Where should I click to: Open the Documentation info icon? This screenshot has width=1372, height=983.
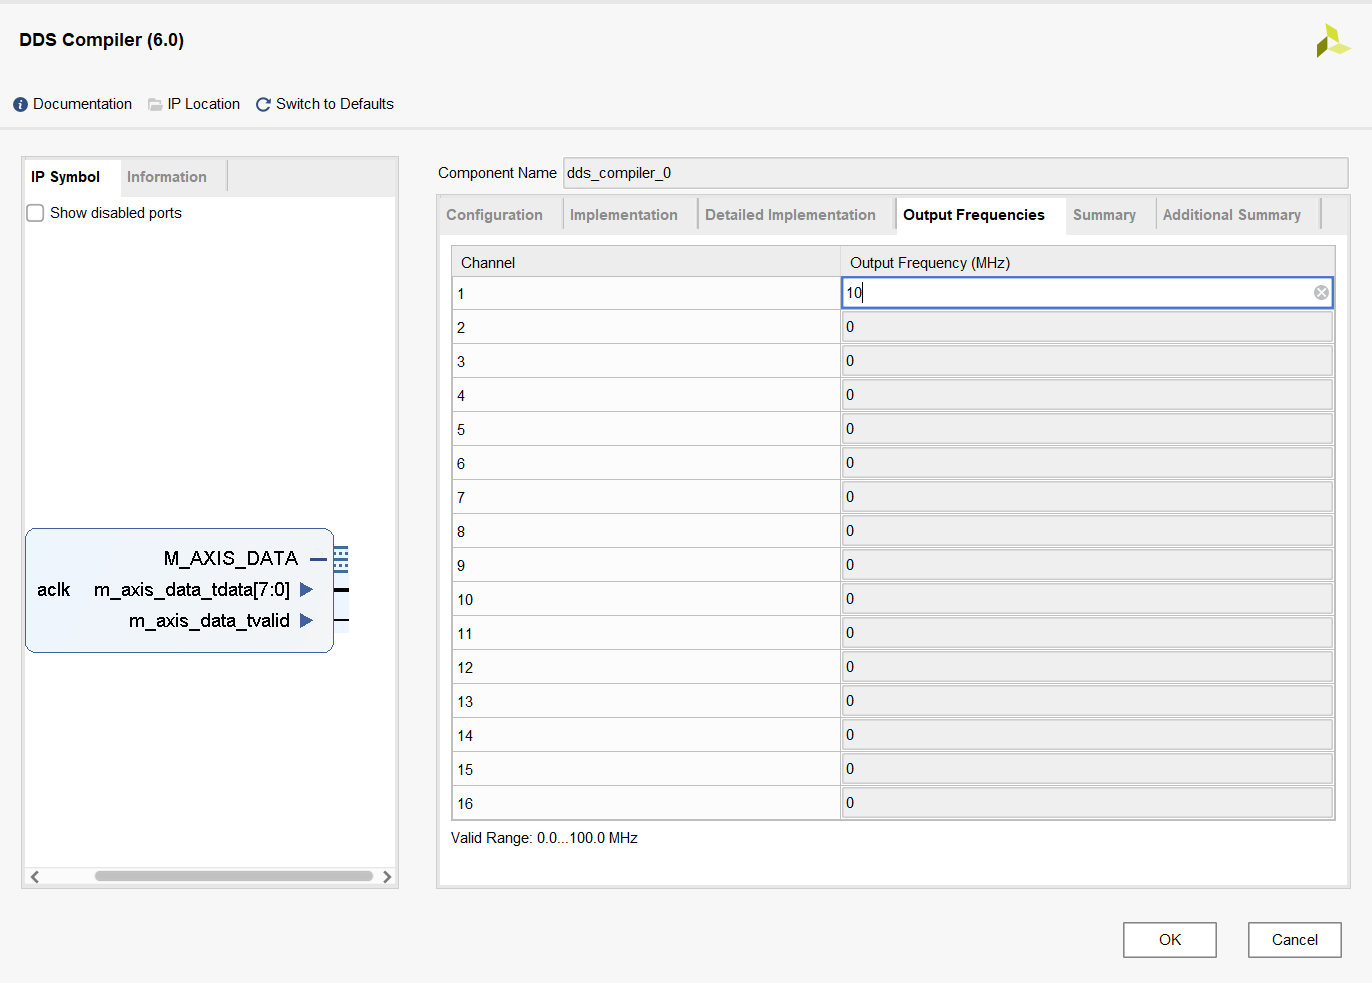(20, 105)
